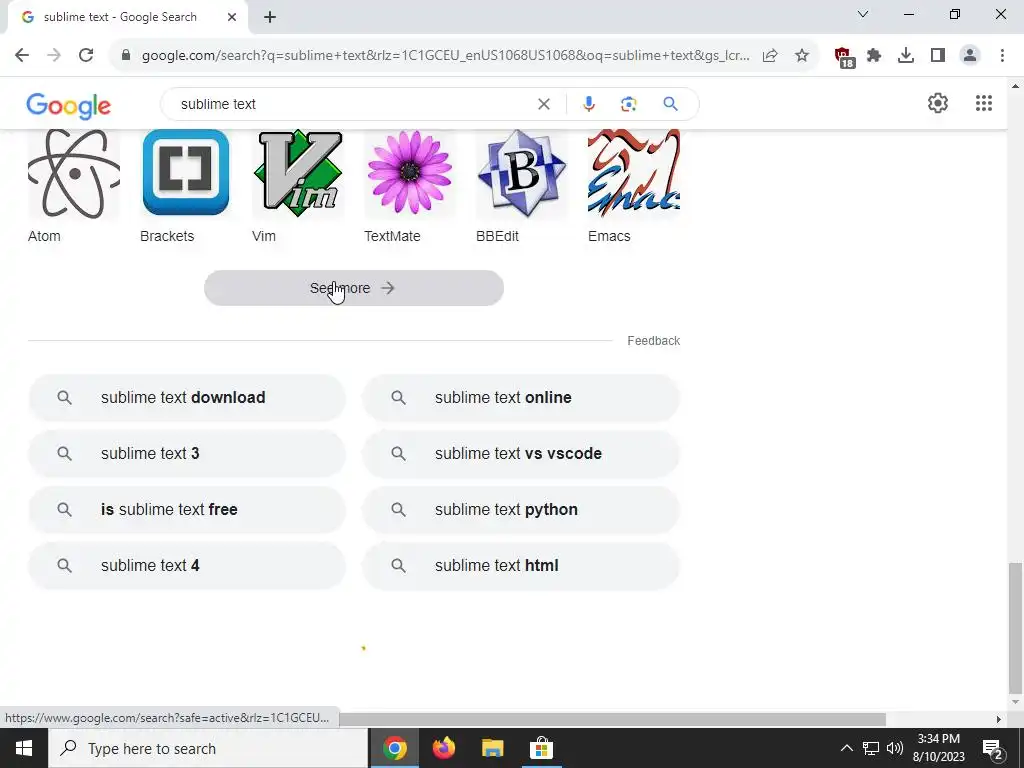The height and width of the screenshot is (768, 1024).
Task: Click the padlock site info icon
Action: [x=126, y=56]
